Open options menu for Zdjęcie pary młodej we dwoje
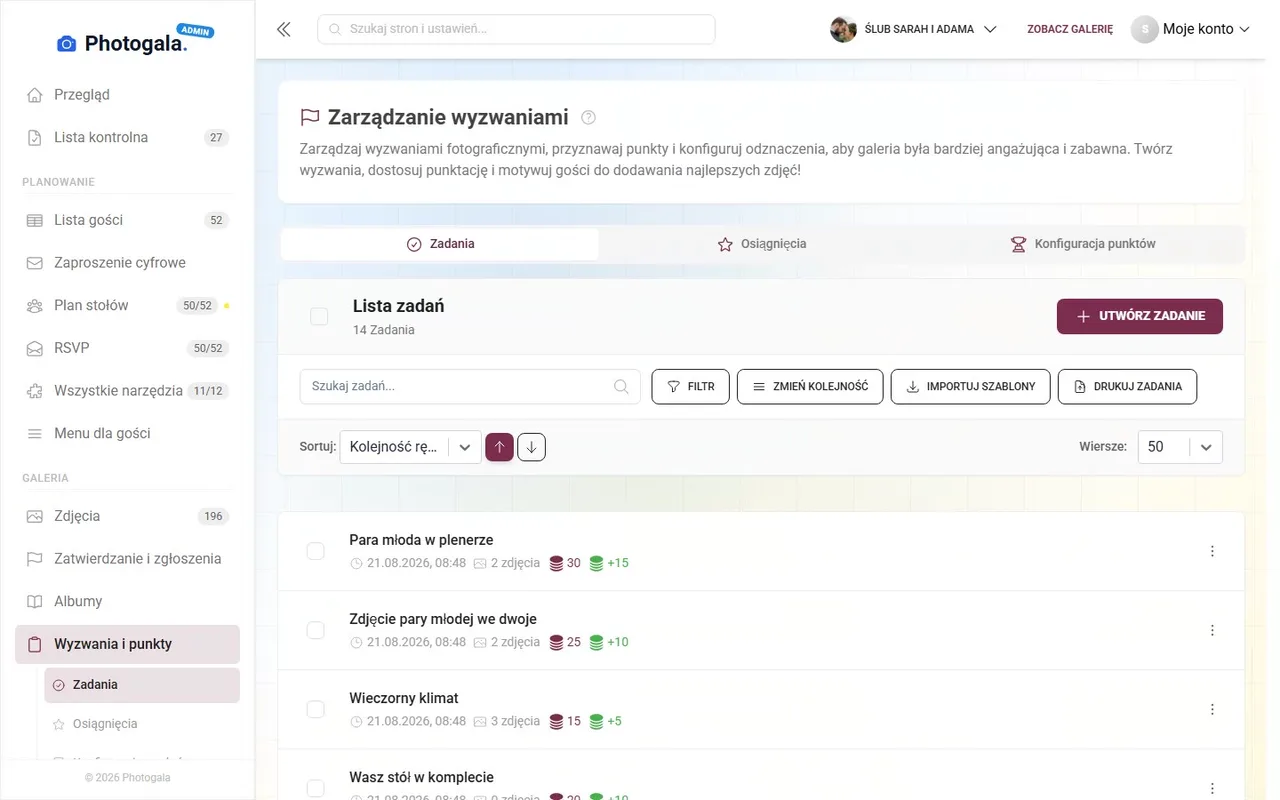 [x=1212, y=630]
